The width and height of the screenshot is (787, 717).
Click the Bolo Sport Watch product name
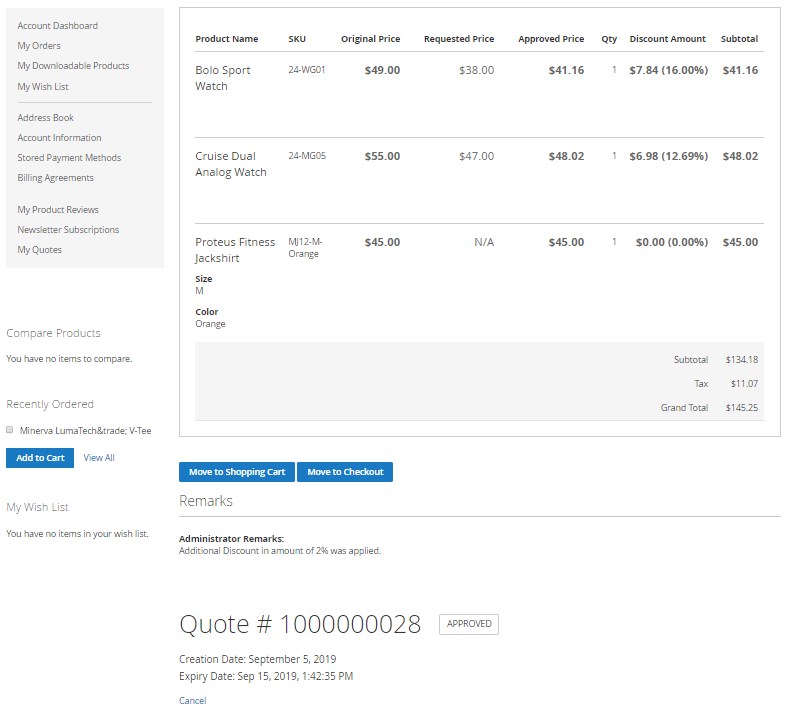223,78
